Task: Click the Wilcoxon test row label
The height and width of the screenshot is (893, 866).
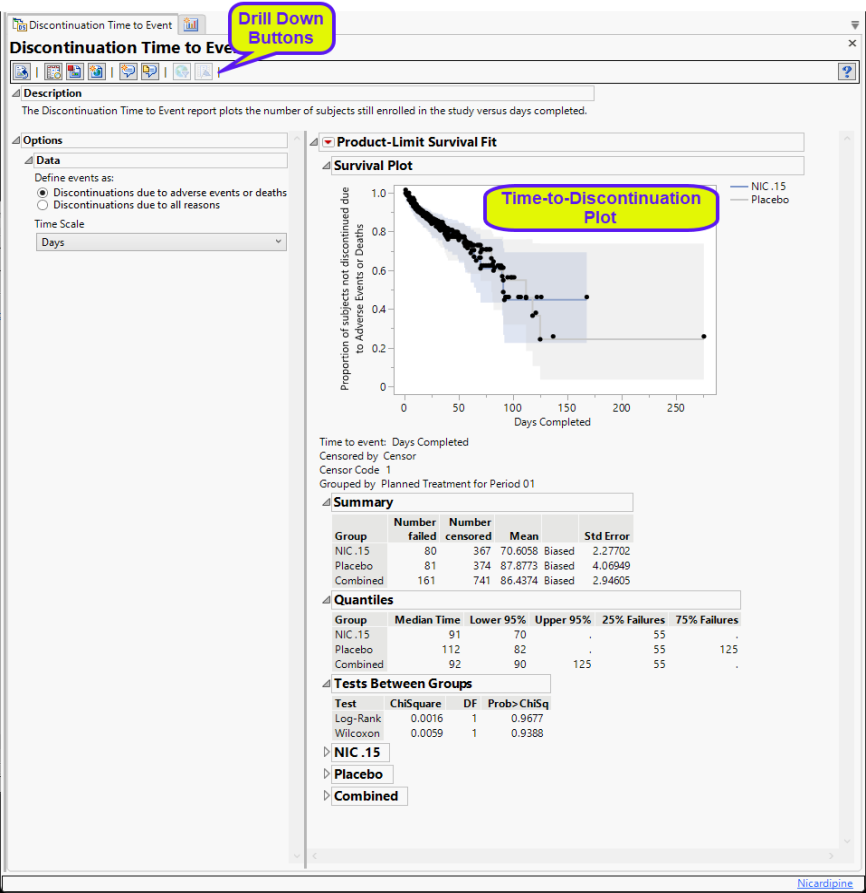Action: [x=357, y=733]
